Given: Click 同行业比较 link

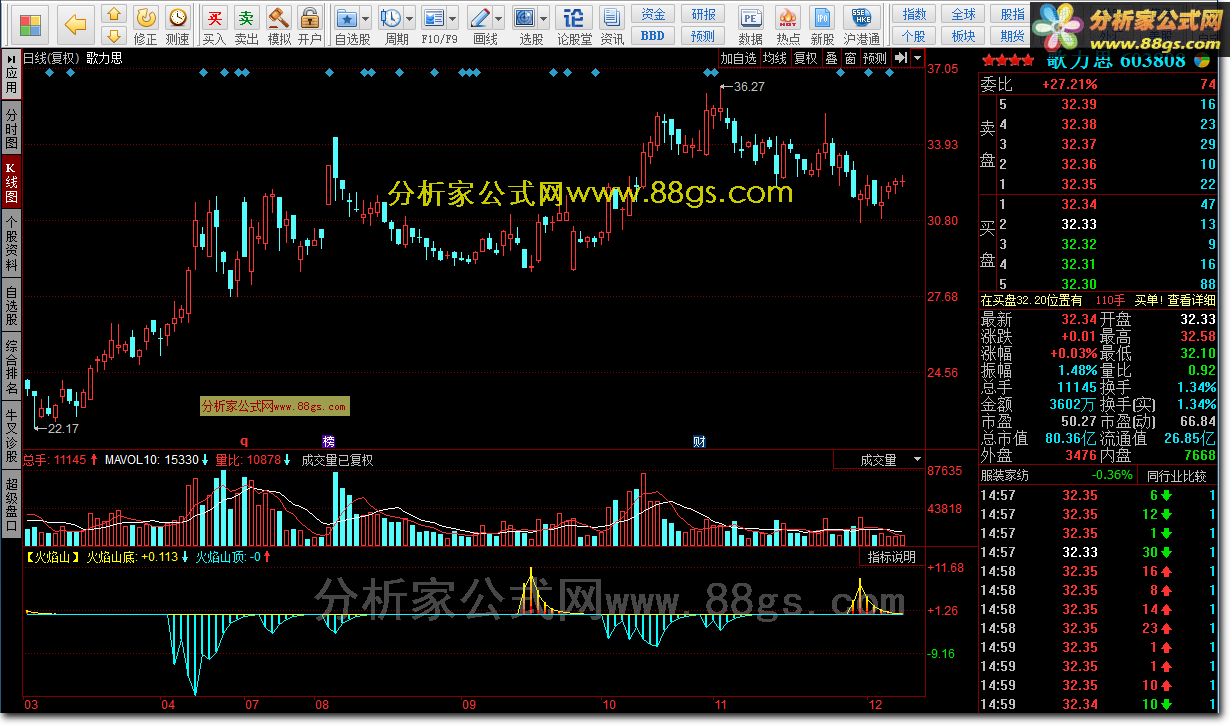Looking at the screenshot, I should click(1178, 475).
